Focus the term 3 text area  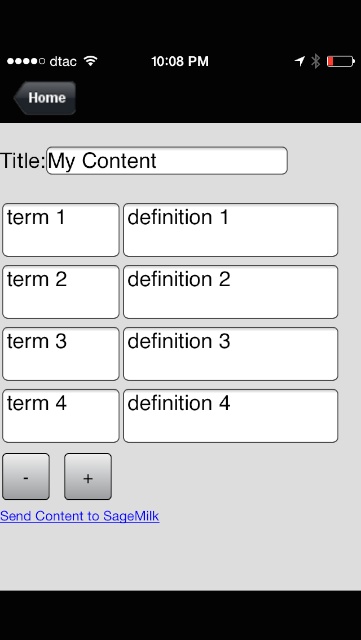point(60,354)
